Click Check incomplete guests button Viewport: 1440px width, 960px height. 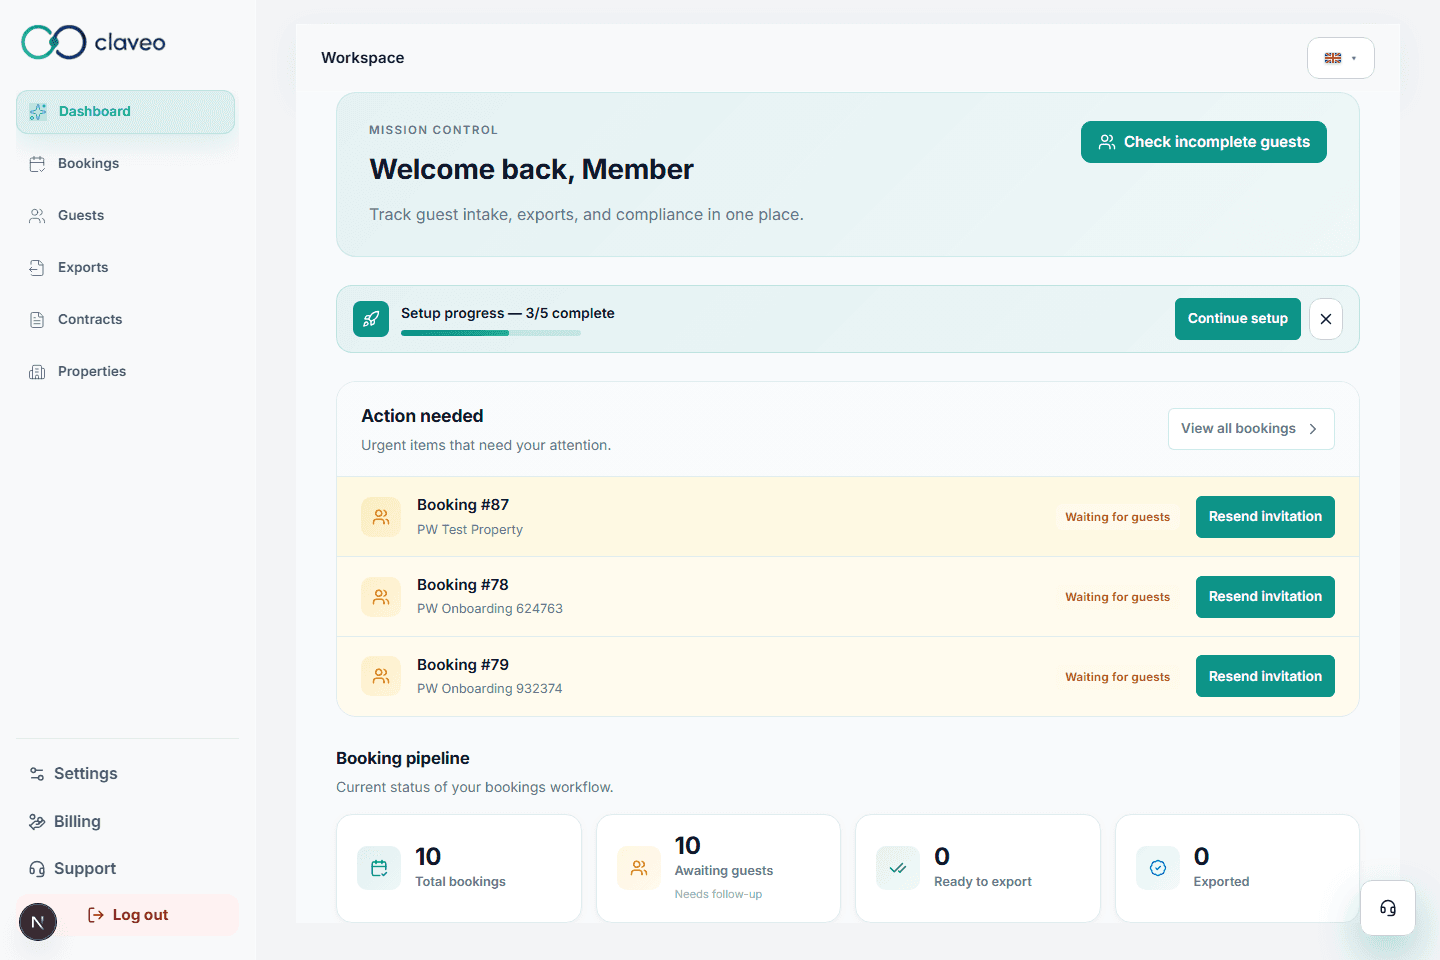click(1204, 142)
